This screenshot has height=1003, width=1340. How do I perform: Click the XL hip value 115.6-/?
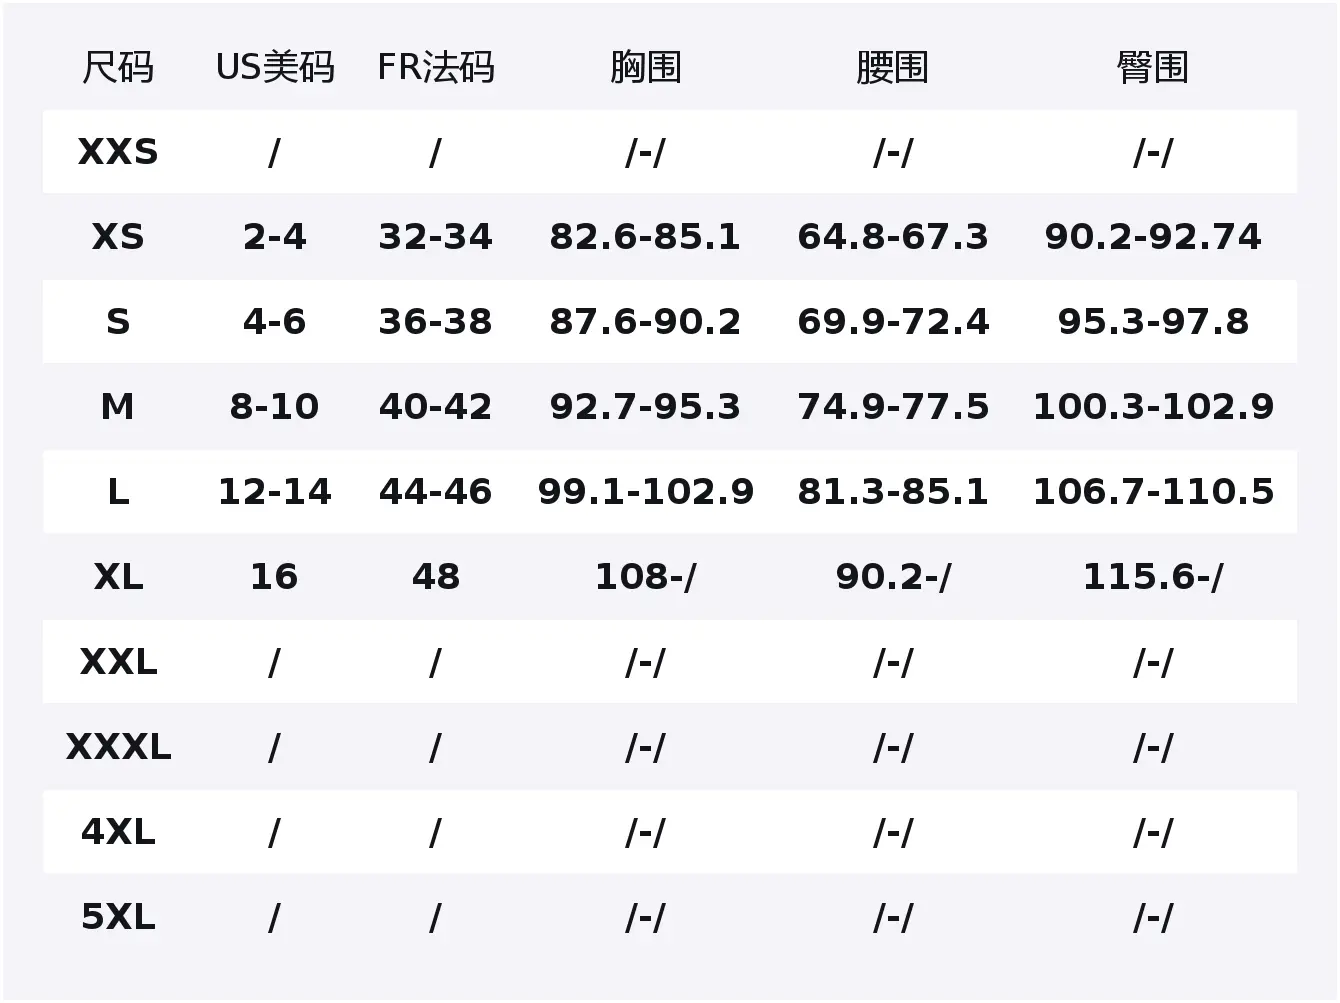pos(1152,577)
